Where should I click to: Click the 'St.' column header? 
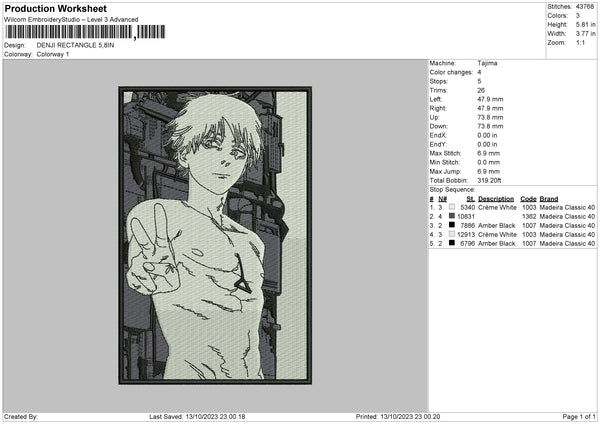[x=471, y=199]
